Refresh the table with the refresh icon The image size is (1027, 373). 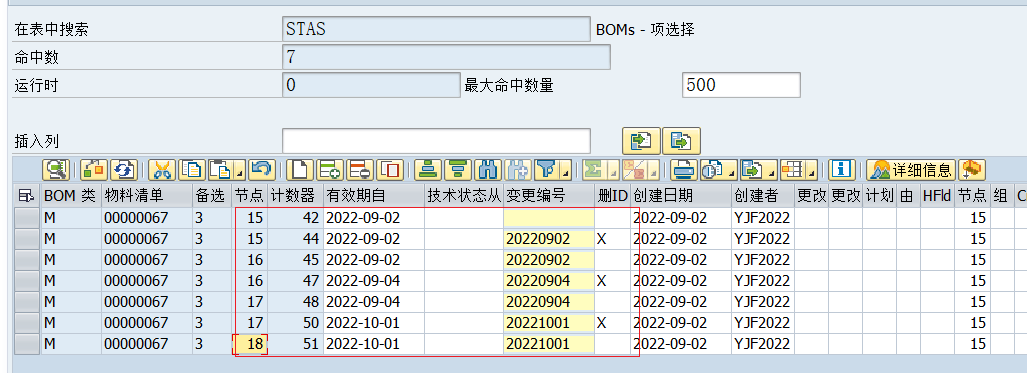pos(123,170)
